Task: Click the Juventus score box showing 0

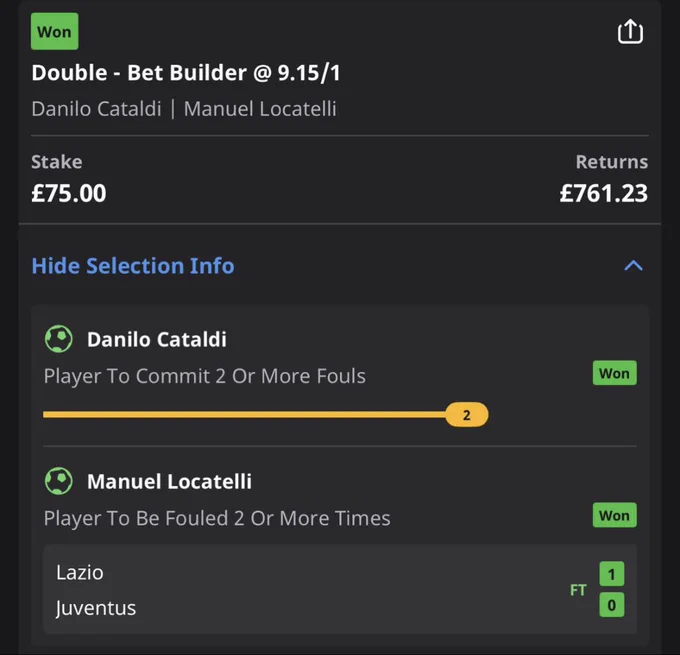Action: pos(611,605)
